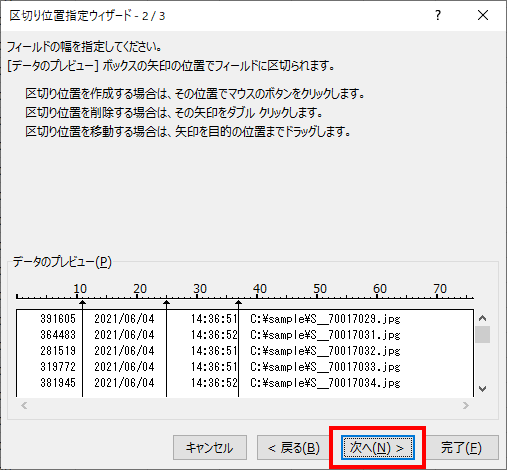Click the value 319772 in preview

coord(58,367)
